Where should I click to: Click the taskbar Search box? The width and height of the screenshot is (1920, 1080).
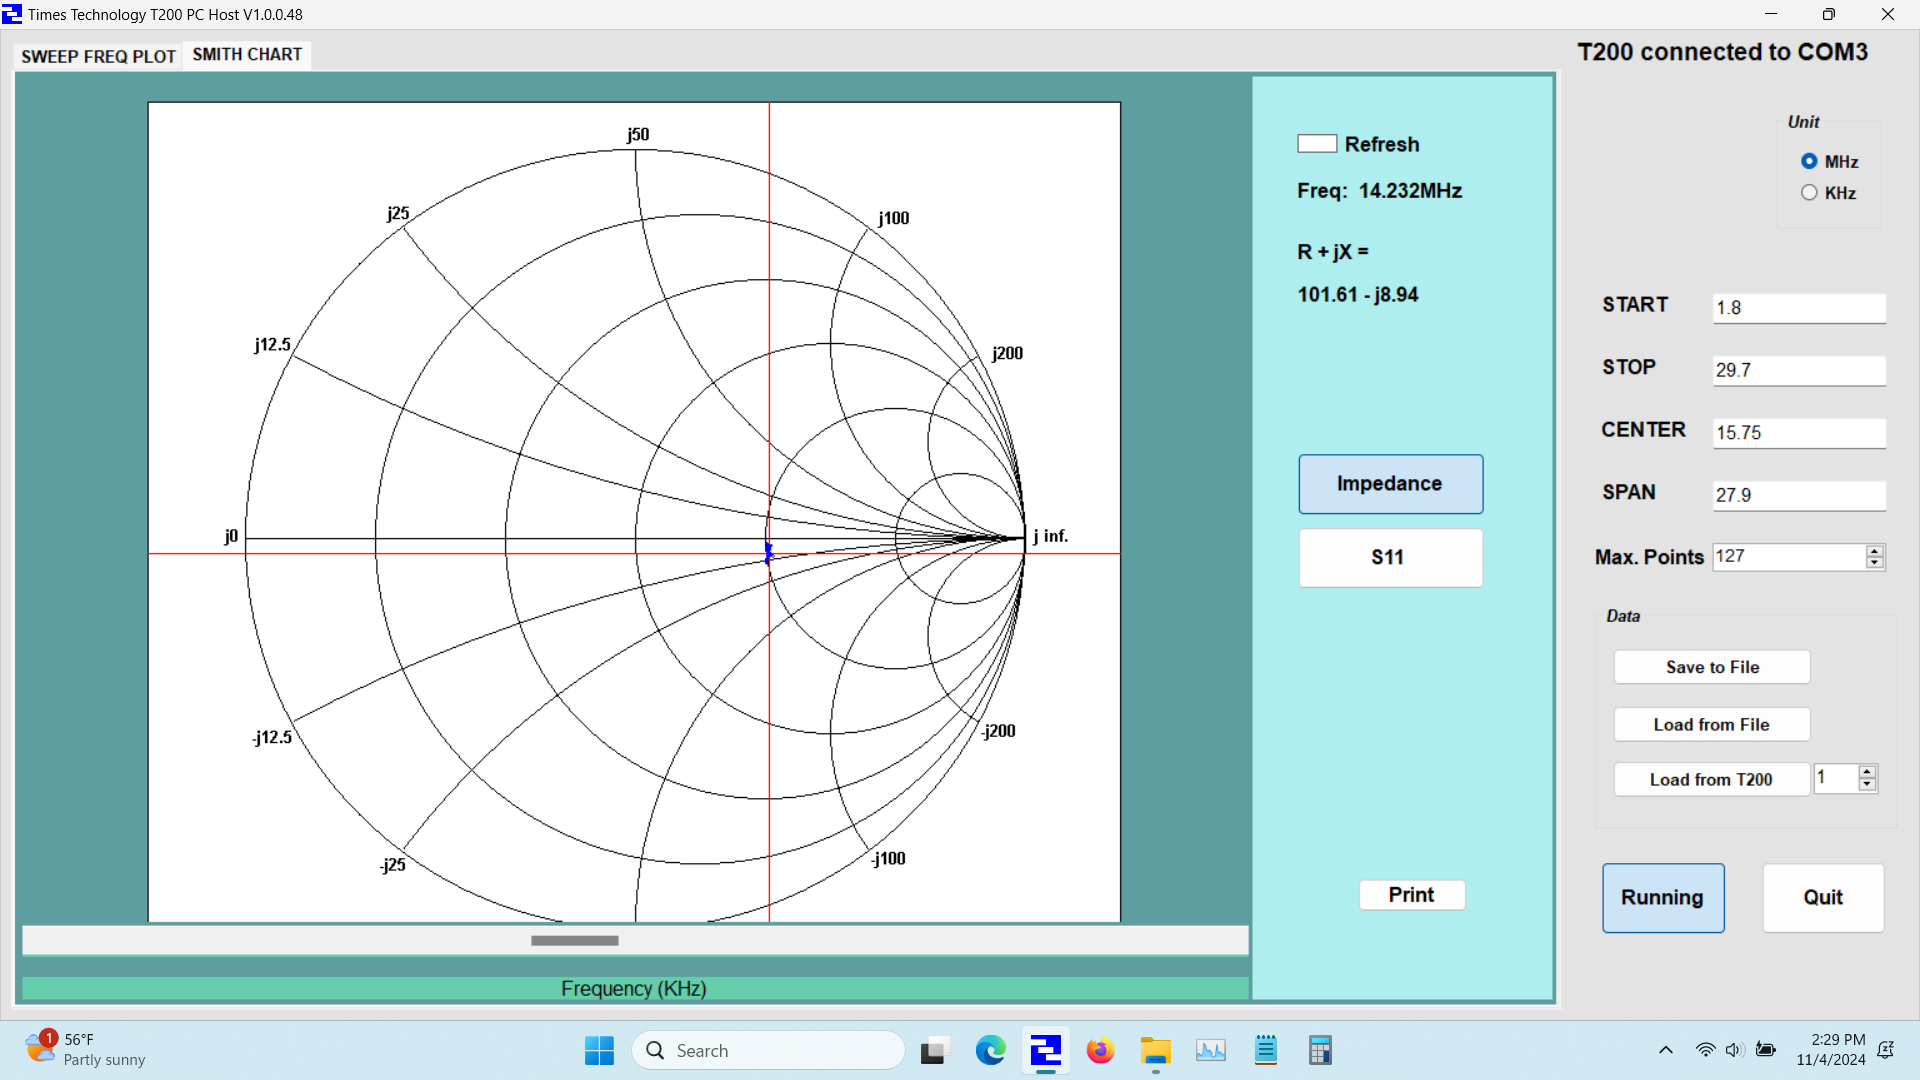(x=768, y=1051)
